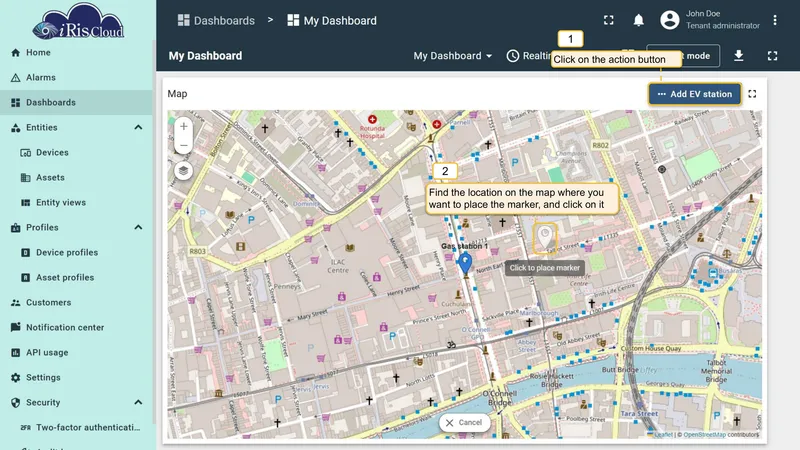Click the Alarms warning triangle icon

point(16,78)
